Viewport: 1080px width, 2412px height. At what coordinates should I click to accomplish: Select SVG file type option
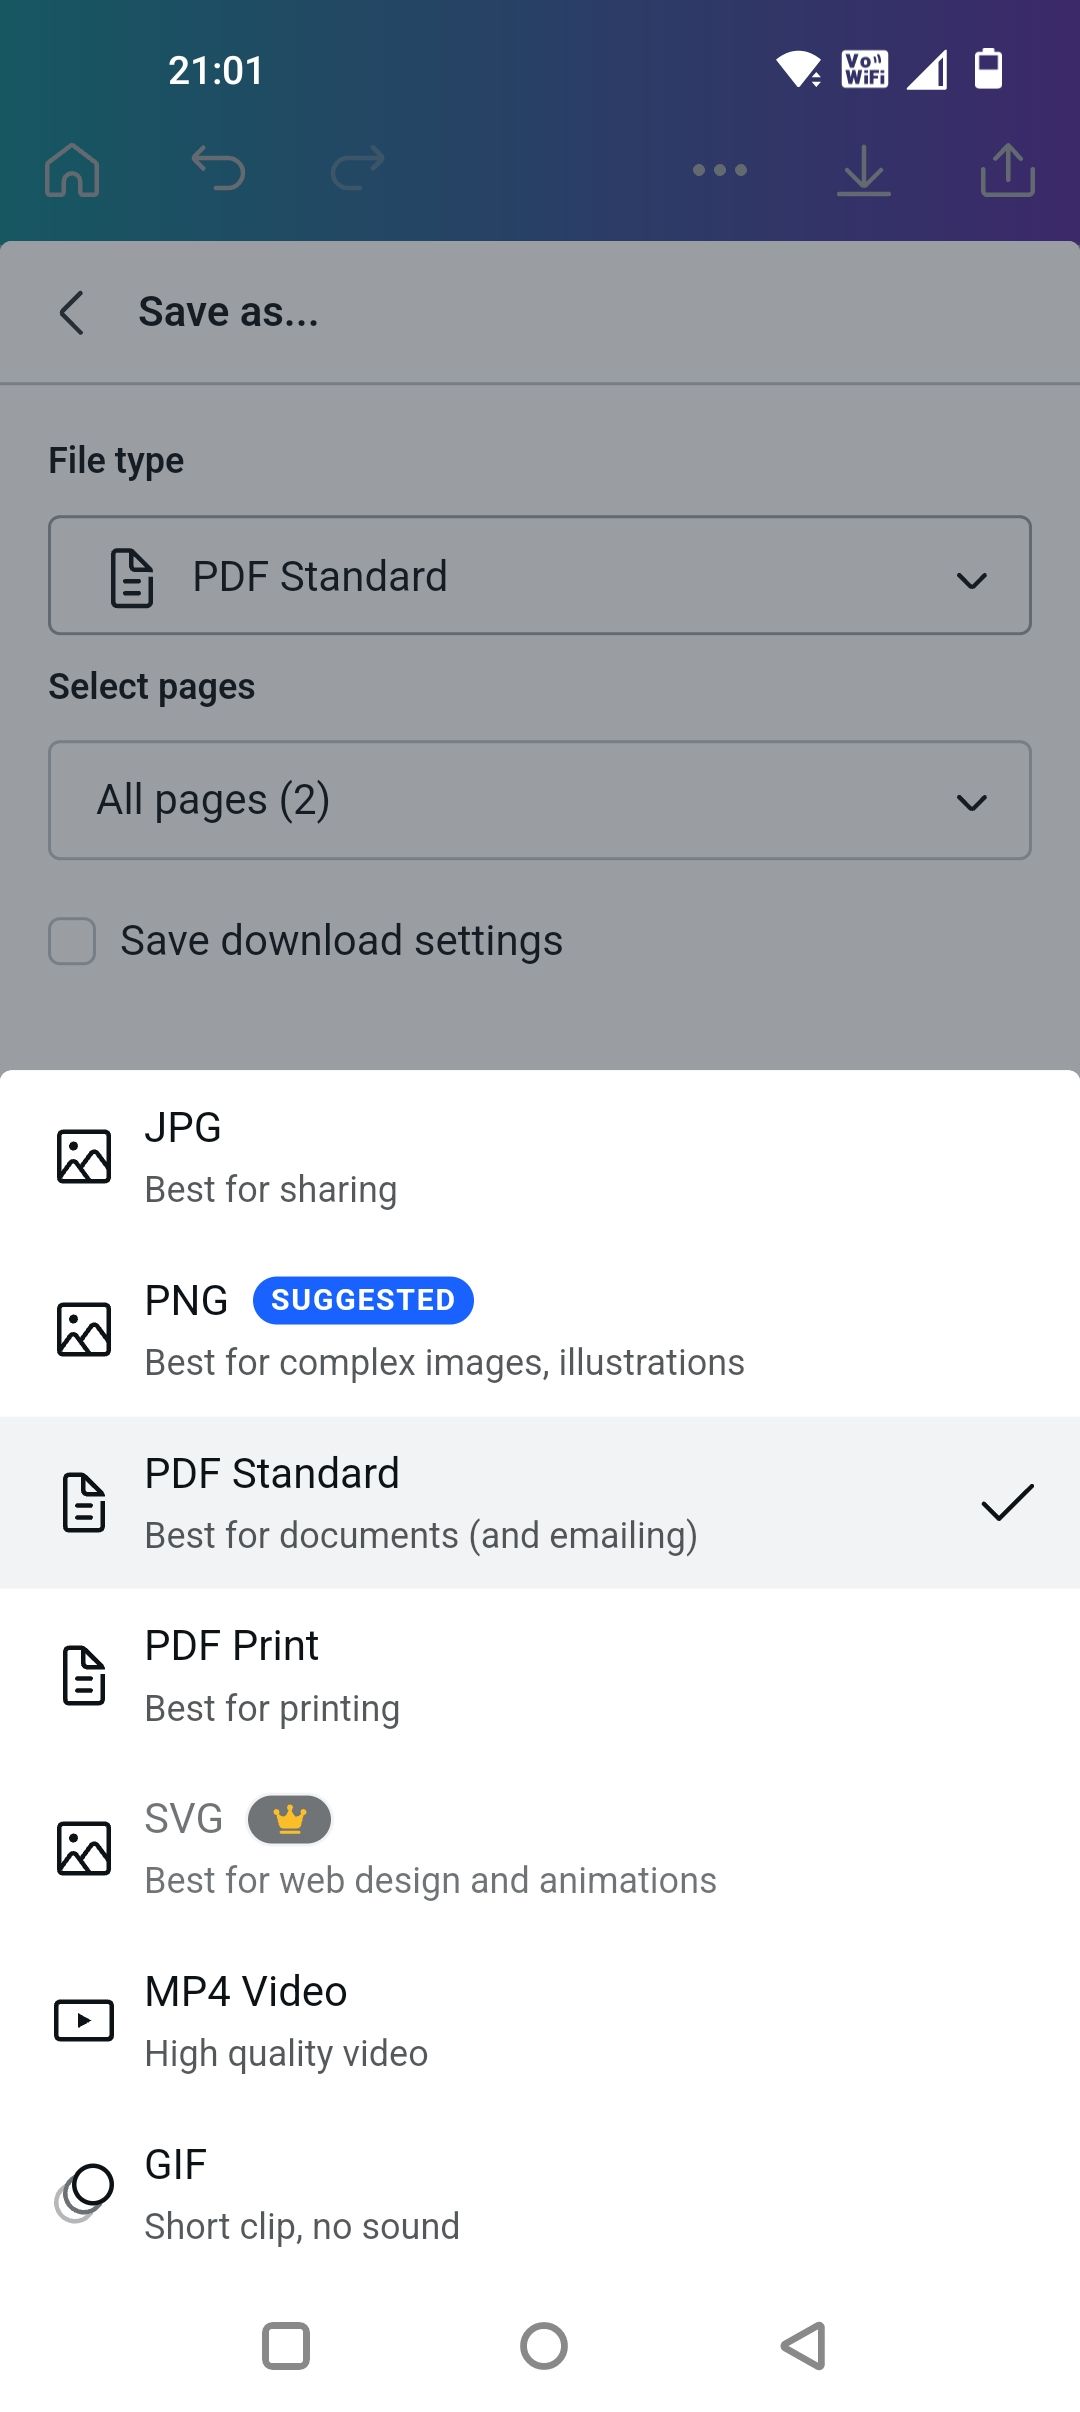(x=540, y=1849)
